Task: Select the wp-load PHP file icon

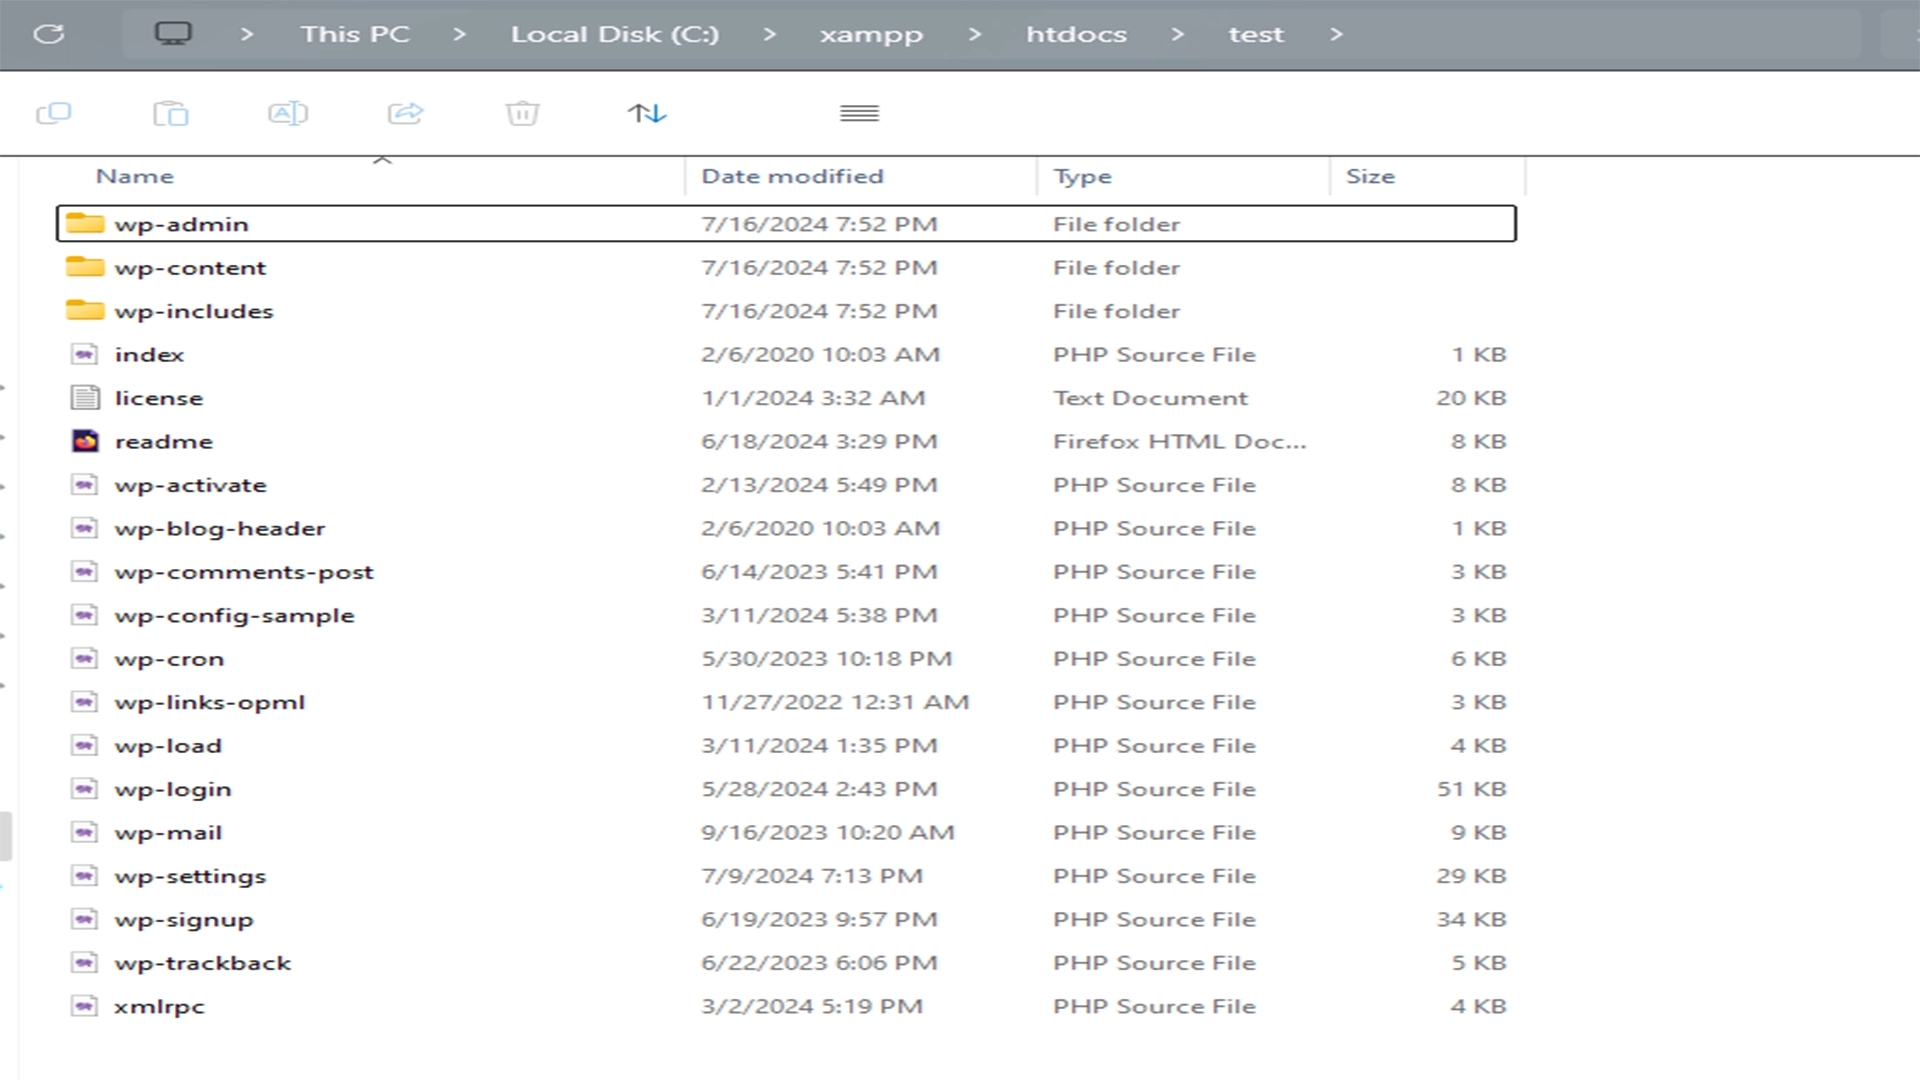Action: tap(85, 746)
